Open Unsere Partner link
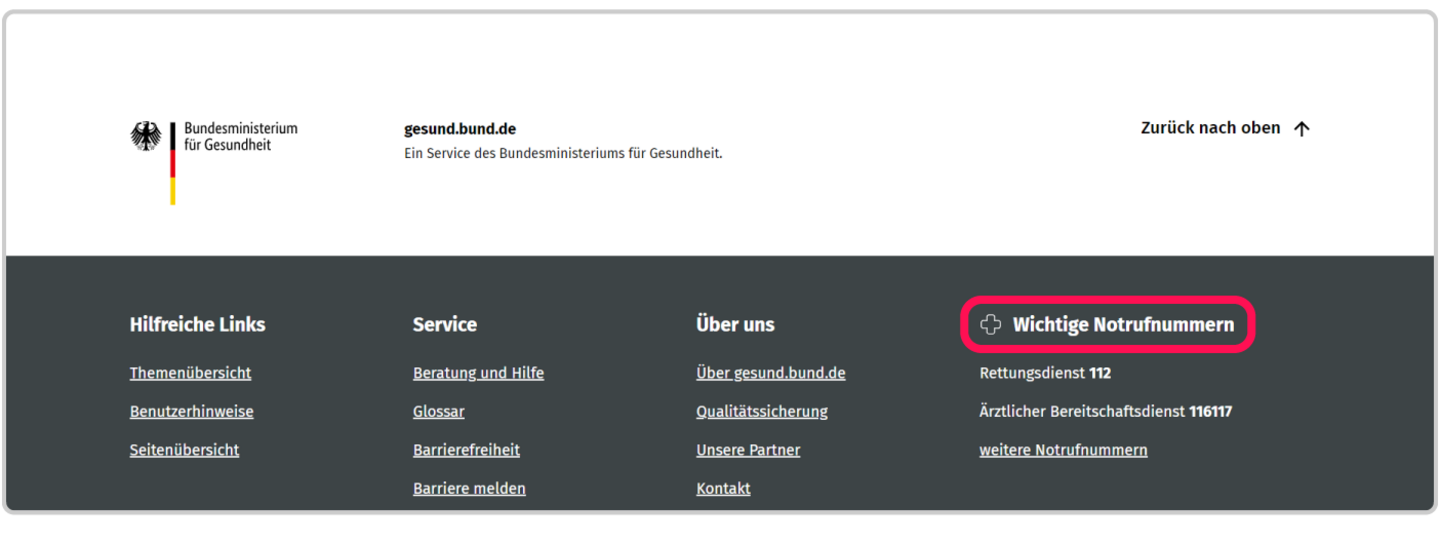Screen dimensions: 1440x543 [748, 450]
